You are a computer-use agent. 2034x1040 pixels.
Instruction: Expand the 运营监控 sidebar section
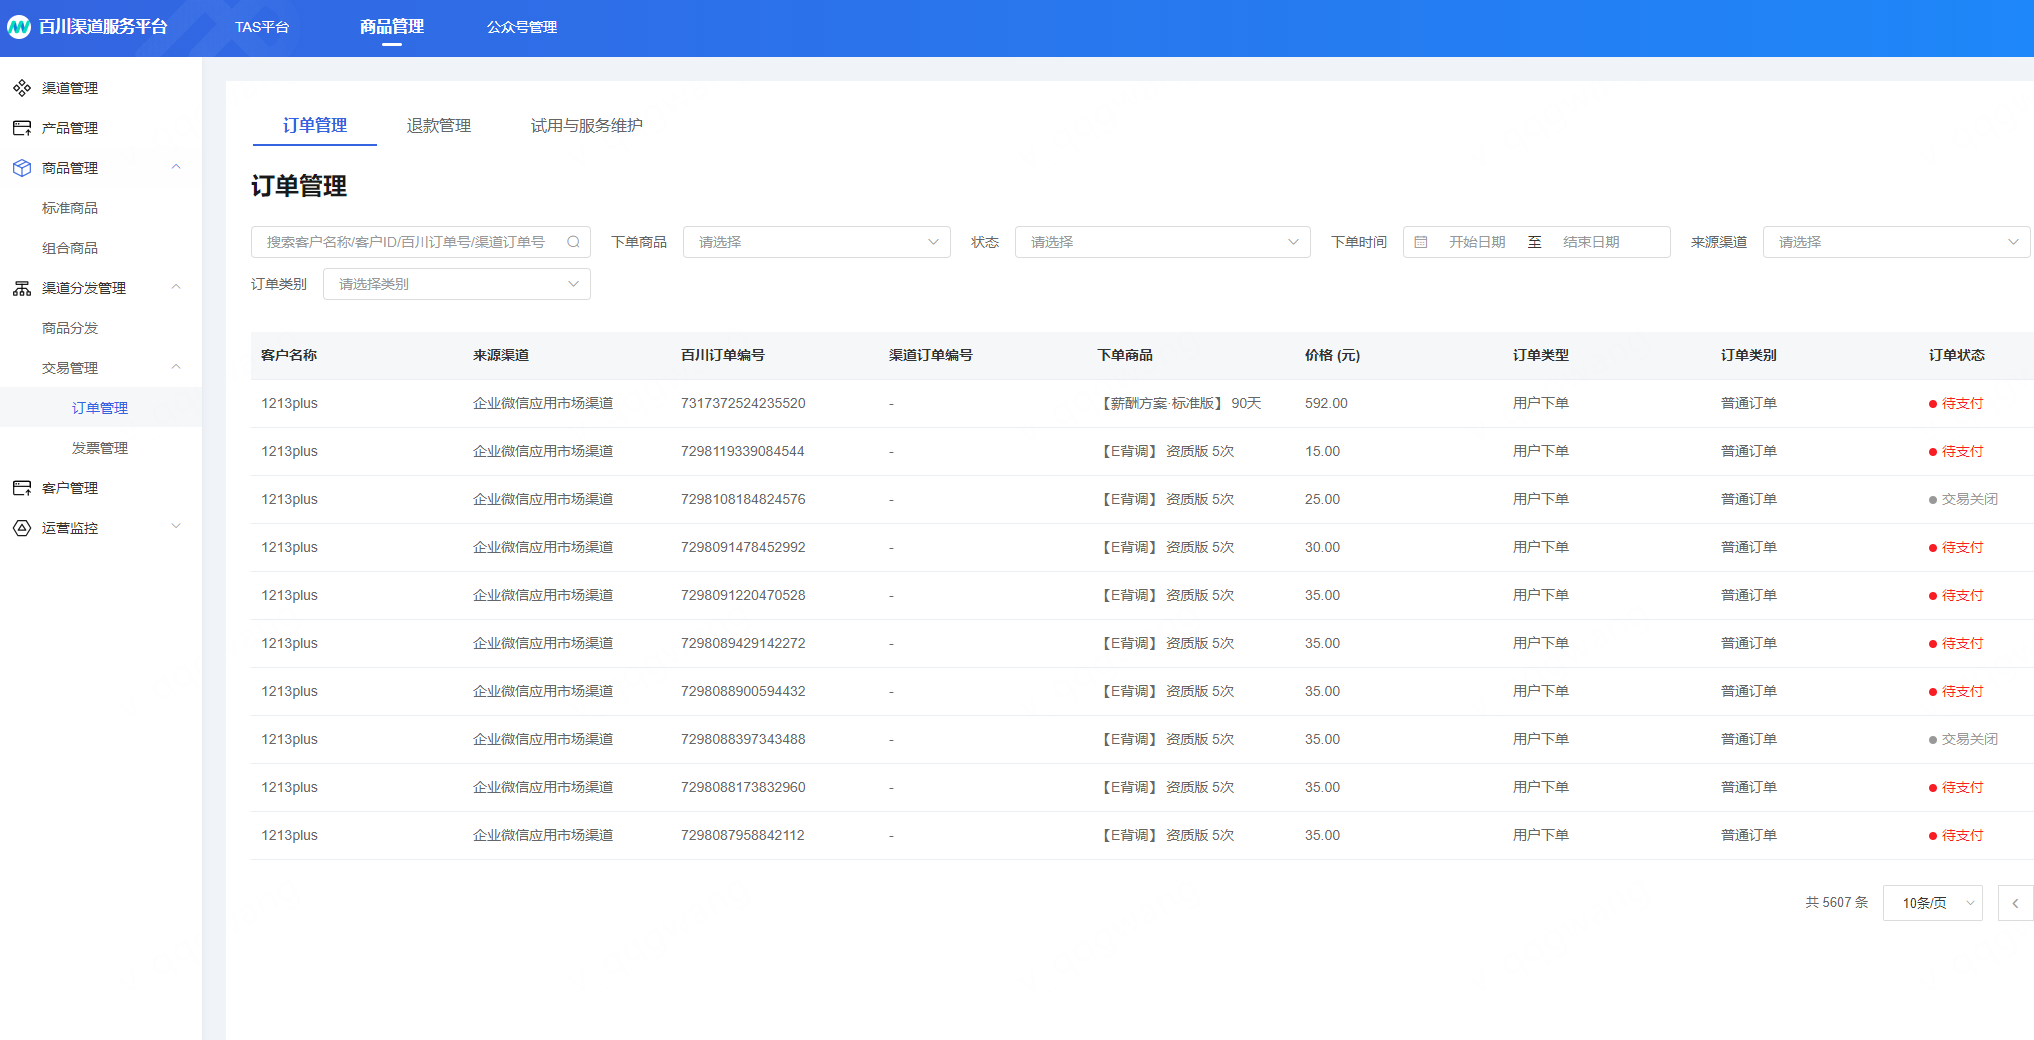176,527
